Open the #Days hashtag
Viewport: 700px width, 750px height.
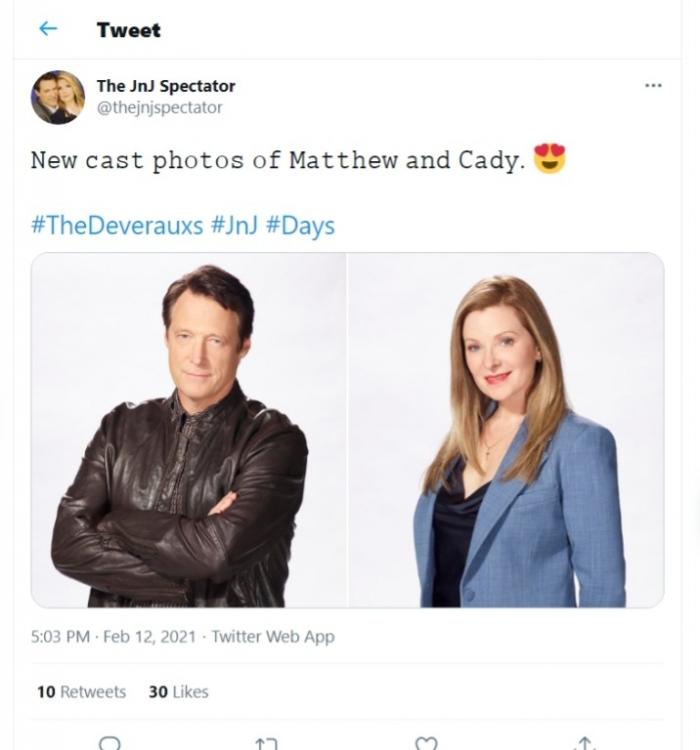(x=300, y=225)
